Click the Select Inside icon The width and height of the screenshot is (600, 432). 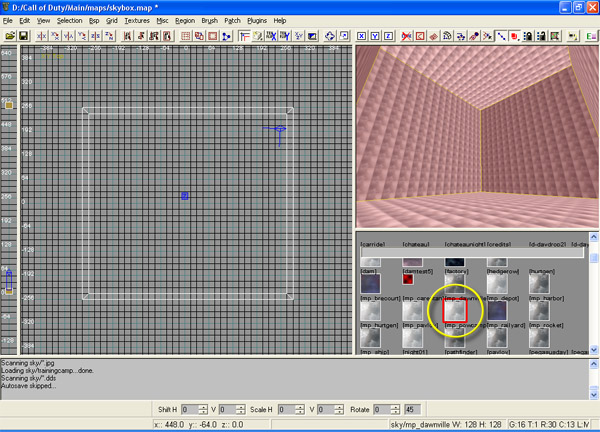click(167, 36)
